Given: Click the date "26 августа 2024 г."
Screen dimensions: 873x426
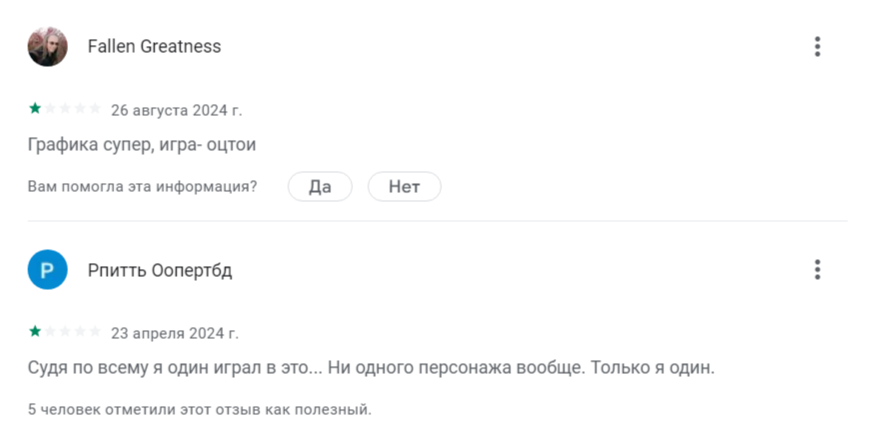Looking at the screenshot, I should point(176,110).
